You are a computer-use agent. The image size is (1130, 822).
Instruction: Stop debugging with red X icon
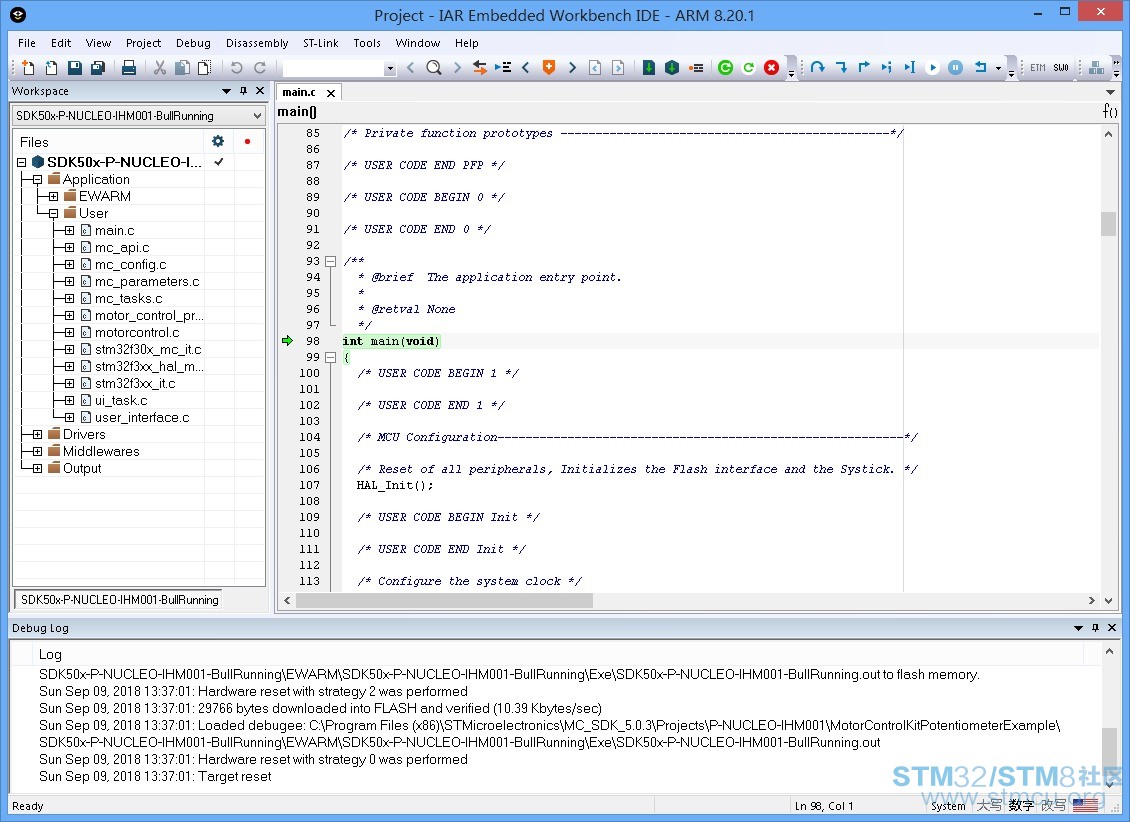click(x=772, y=68)
